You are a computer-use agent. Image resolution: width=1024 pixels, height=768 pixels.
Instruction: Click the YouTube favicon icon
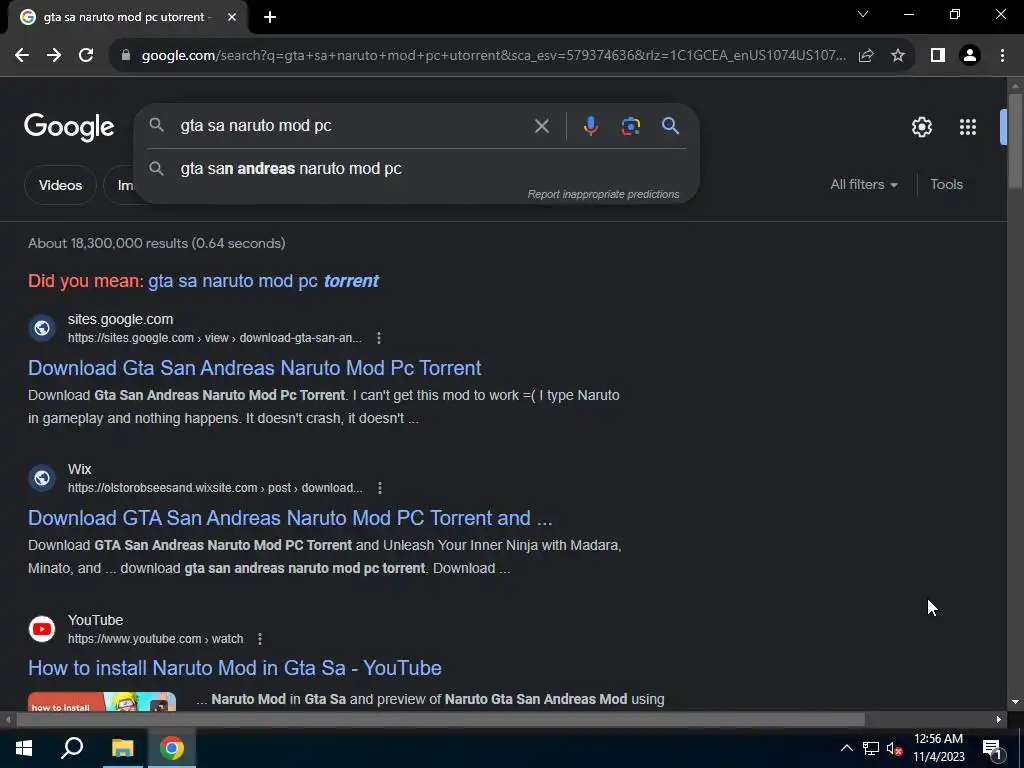(x=42, y=629)
